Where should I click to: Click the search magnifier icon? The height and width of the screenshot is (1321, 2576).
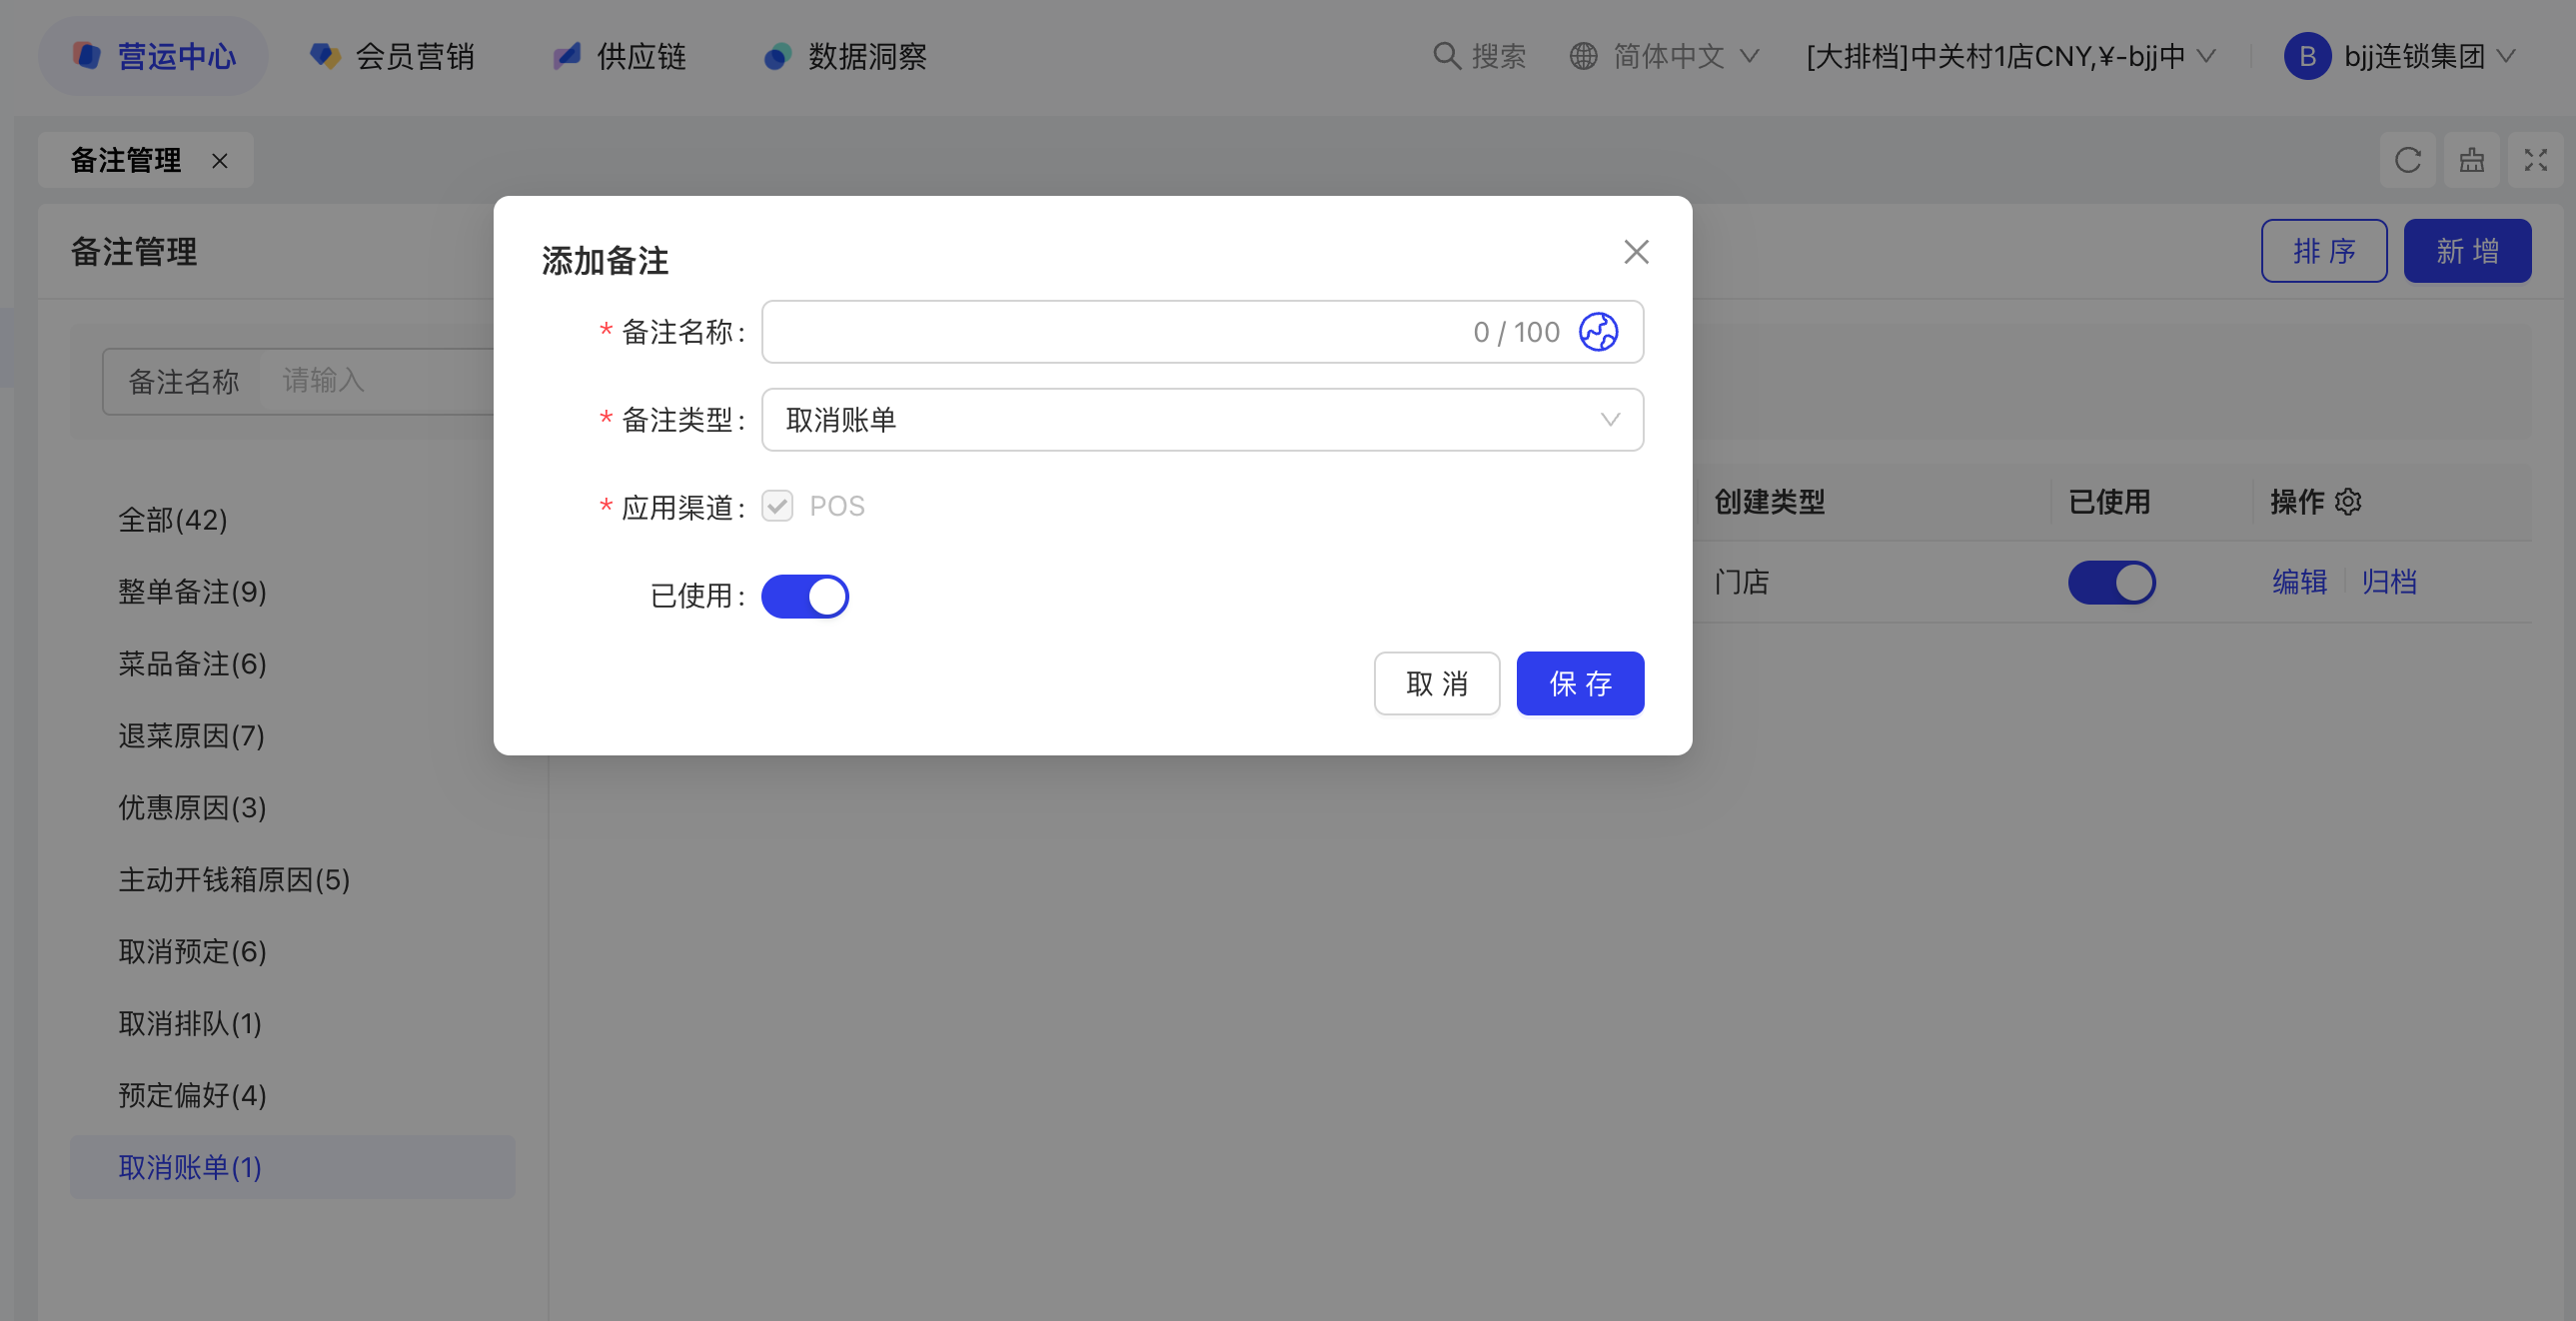click(x=1446, y=56)
